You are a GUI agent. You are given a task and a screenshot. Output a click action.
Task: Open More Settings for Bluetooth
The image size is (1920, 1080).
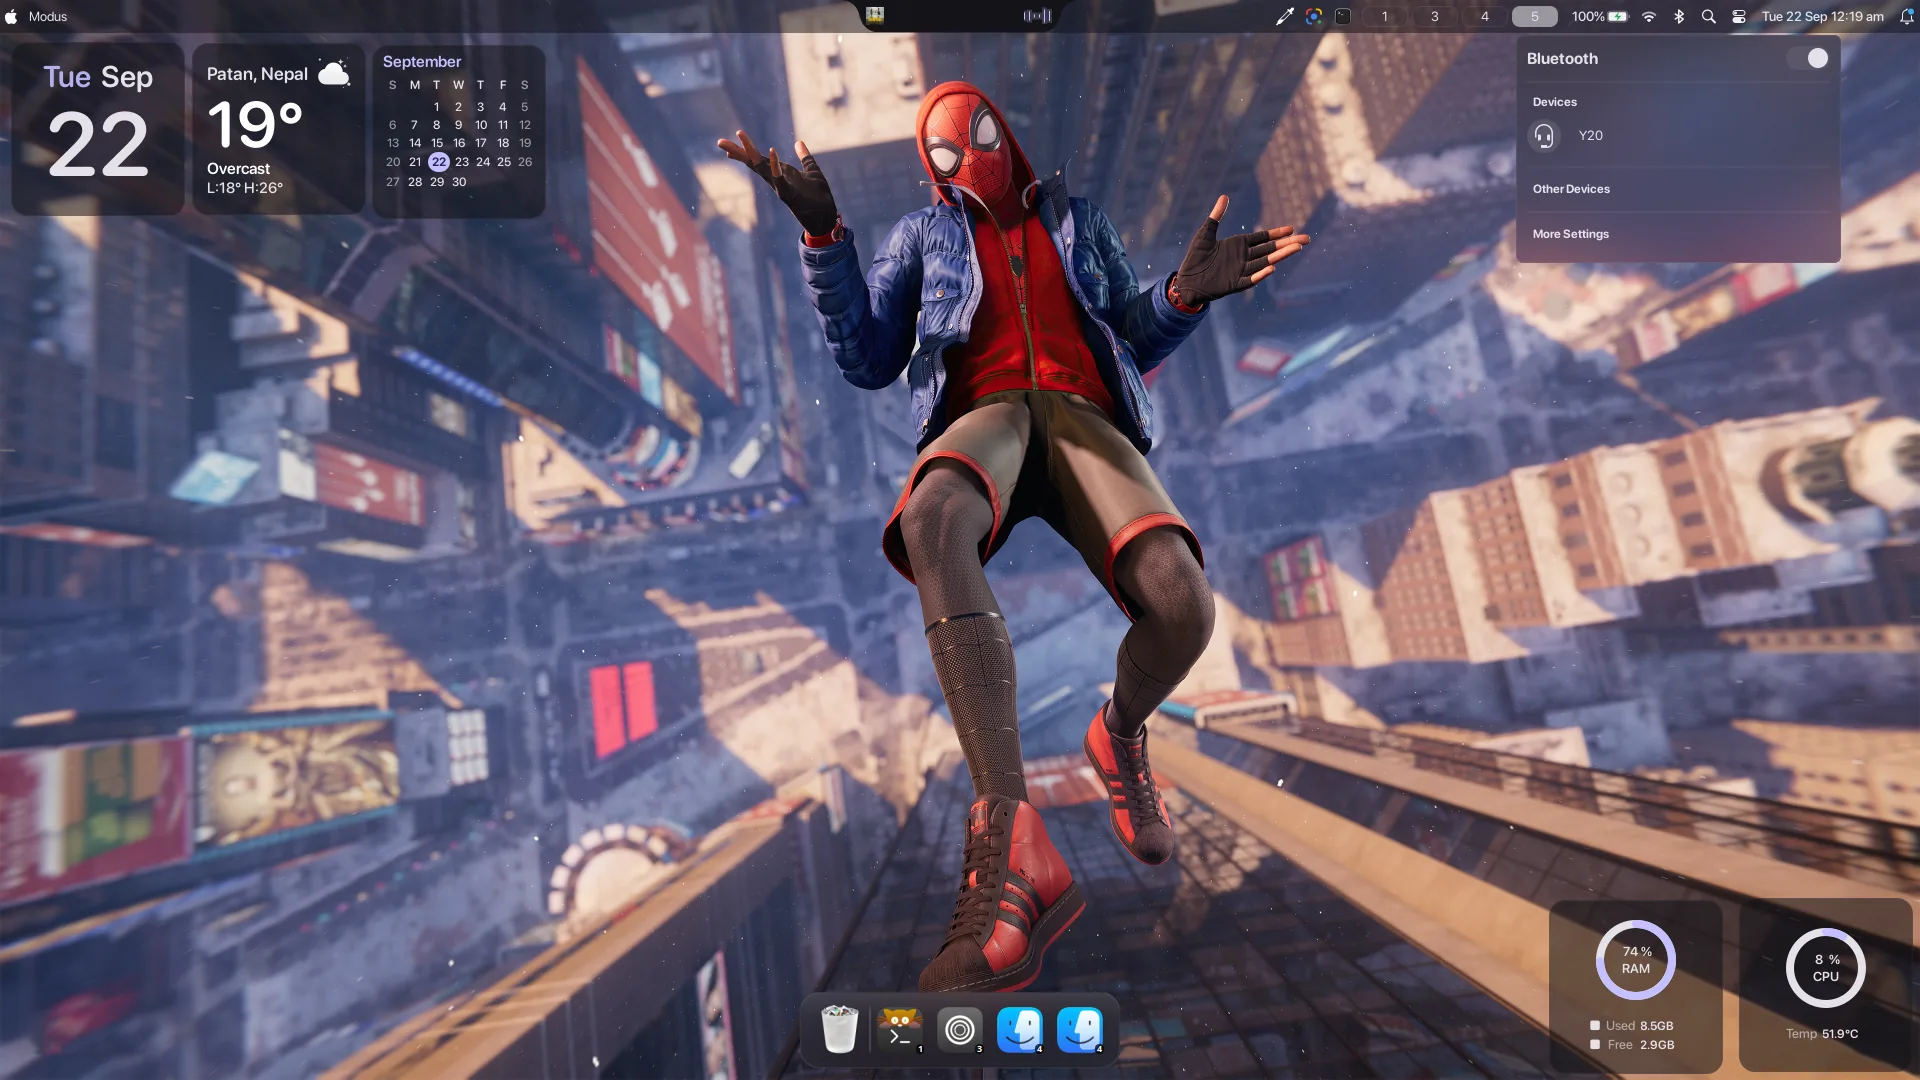(1571, 234)
